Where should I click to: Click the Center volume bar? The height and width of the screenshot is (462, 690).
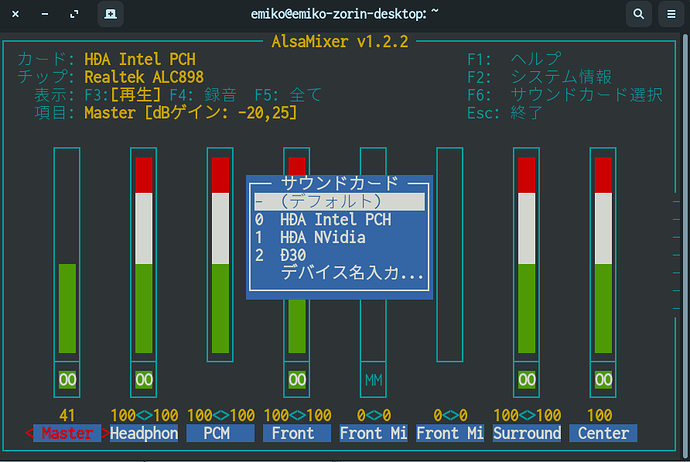(x=603, y=254)
